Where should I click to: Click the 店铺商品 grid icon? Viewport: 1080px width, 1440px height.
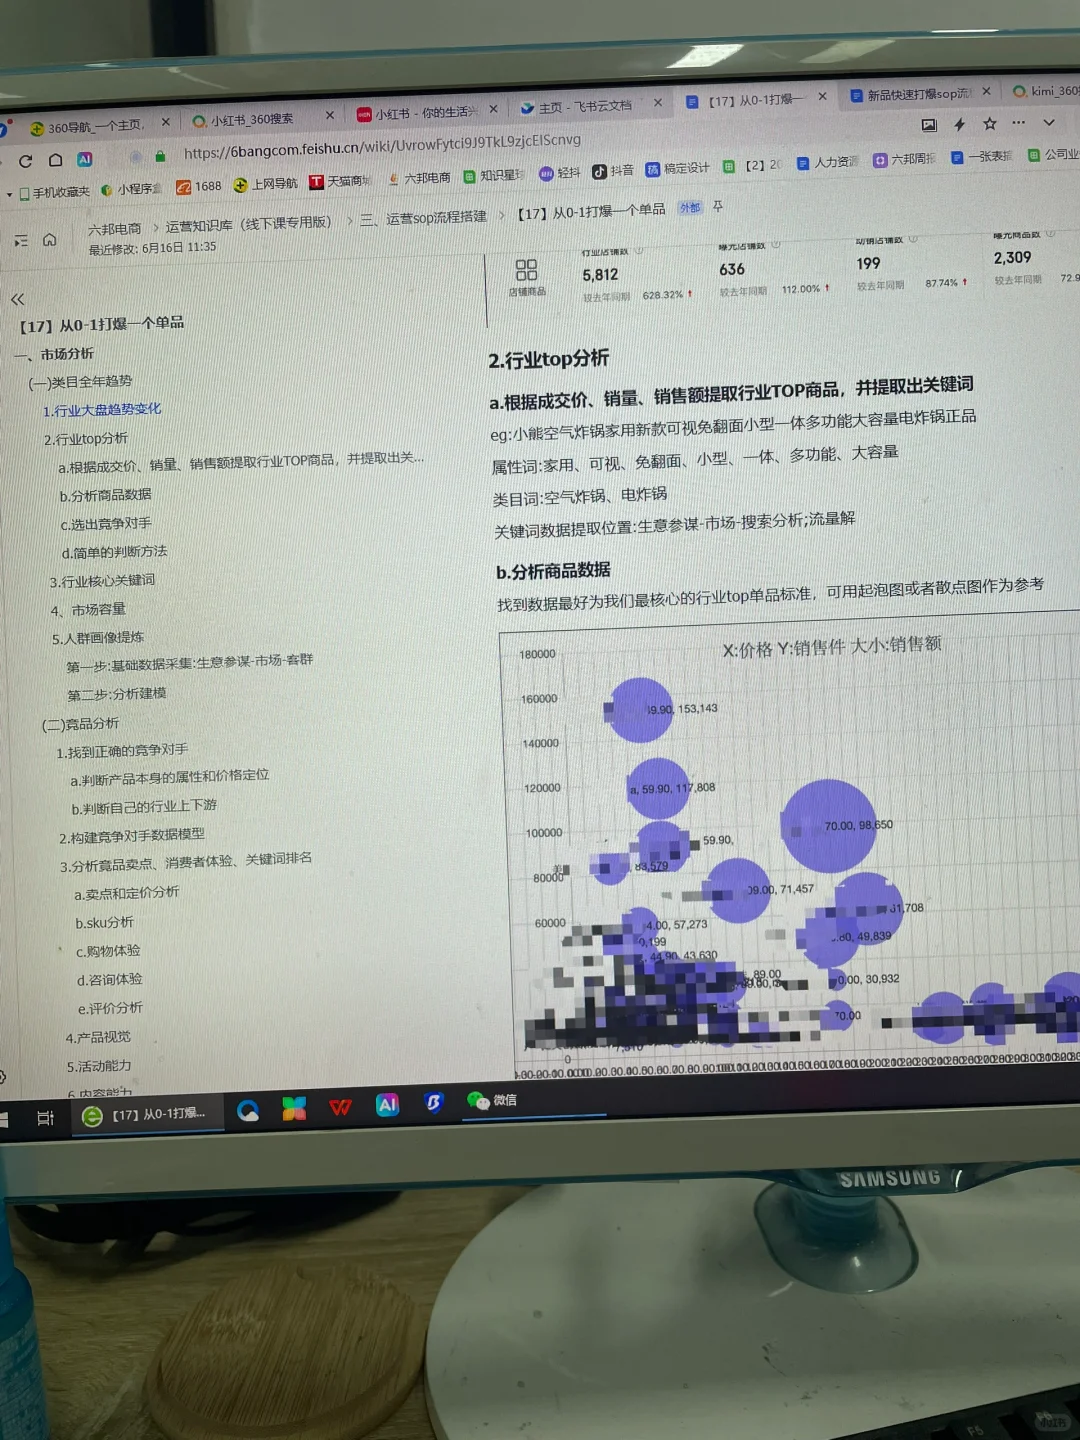[526, 277]
